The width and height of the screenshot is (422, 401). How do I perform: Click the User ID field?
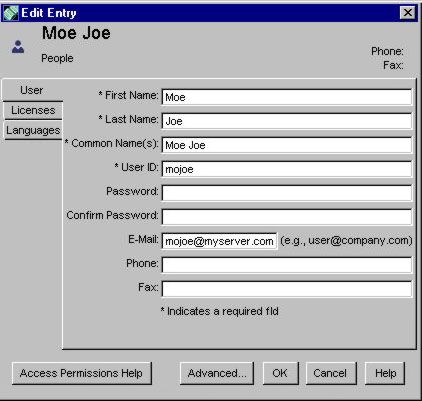[287, 169]
